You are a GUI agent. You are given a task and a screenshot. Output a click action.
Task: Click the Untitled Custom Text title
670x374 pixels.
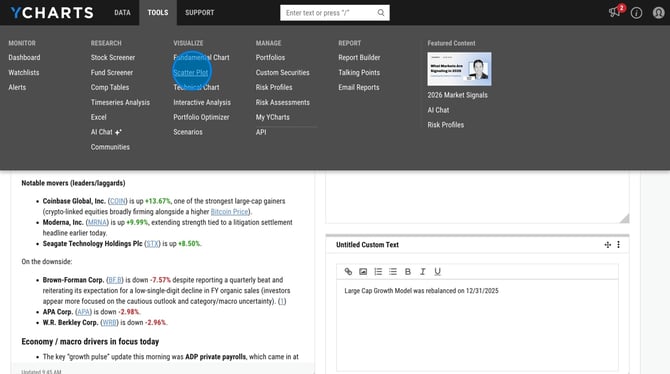point(367,244)
